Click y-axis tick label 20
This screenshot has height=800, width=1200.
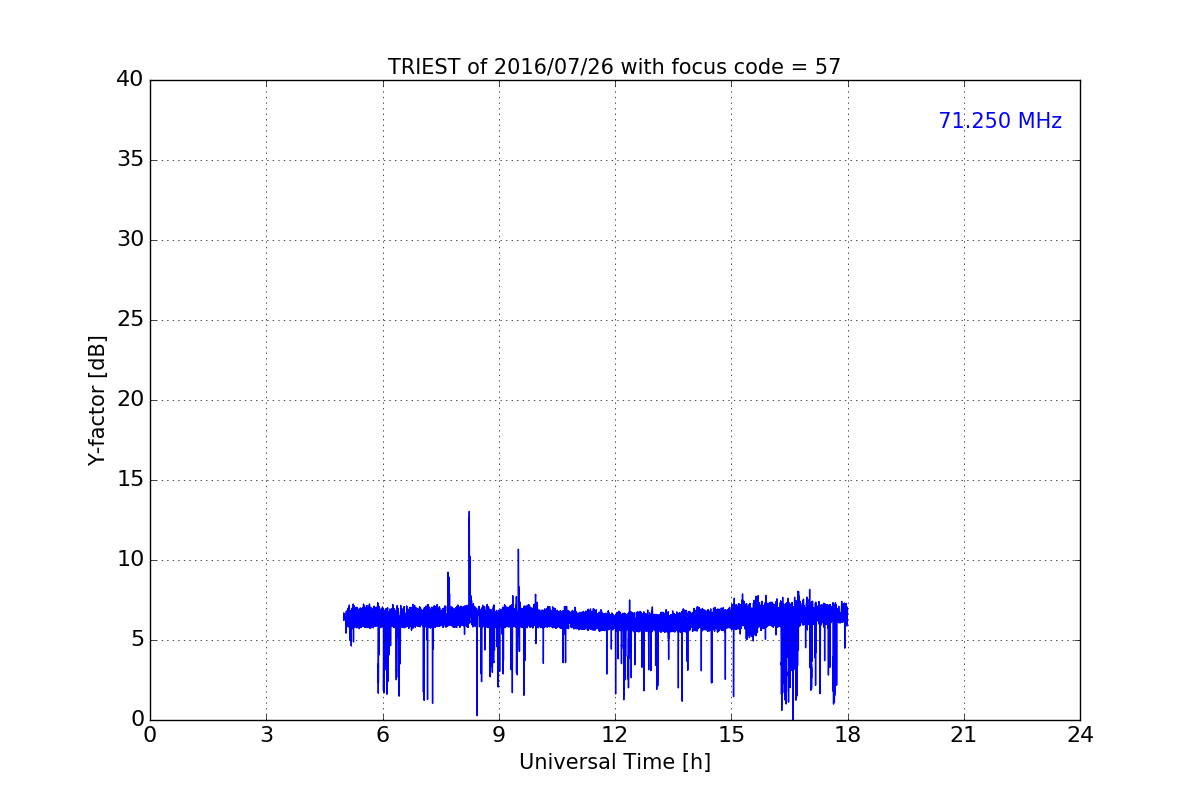point(130,400)
